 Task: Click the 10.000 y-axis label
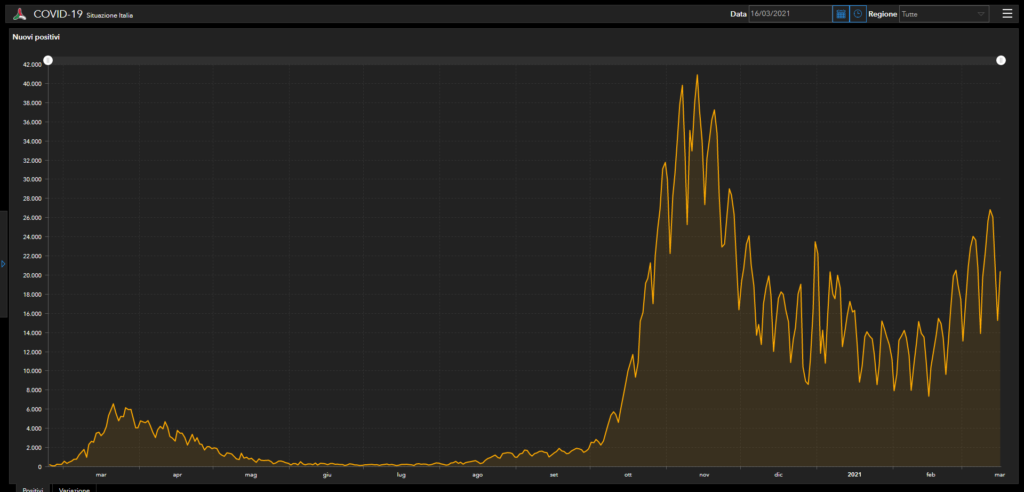point(32,371)
